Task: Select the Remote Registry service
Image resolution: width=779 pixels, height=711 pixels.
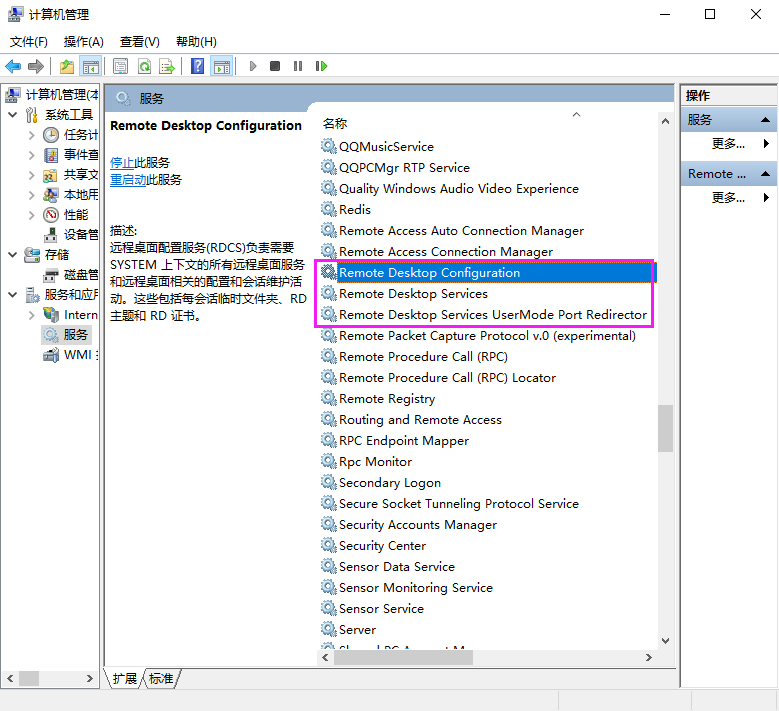Action: pos(378,399)
